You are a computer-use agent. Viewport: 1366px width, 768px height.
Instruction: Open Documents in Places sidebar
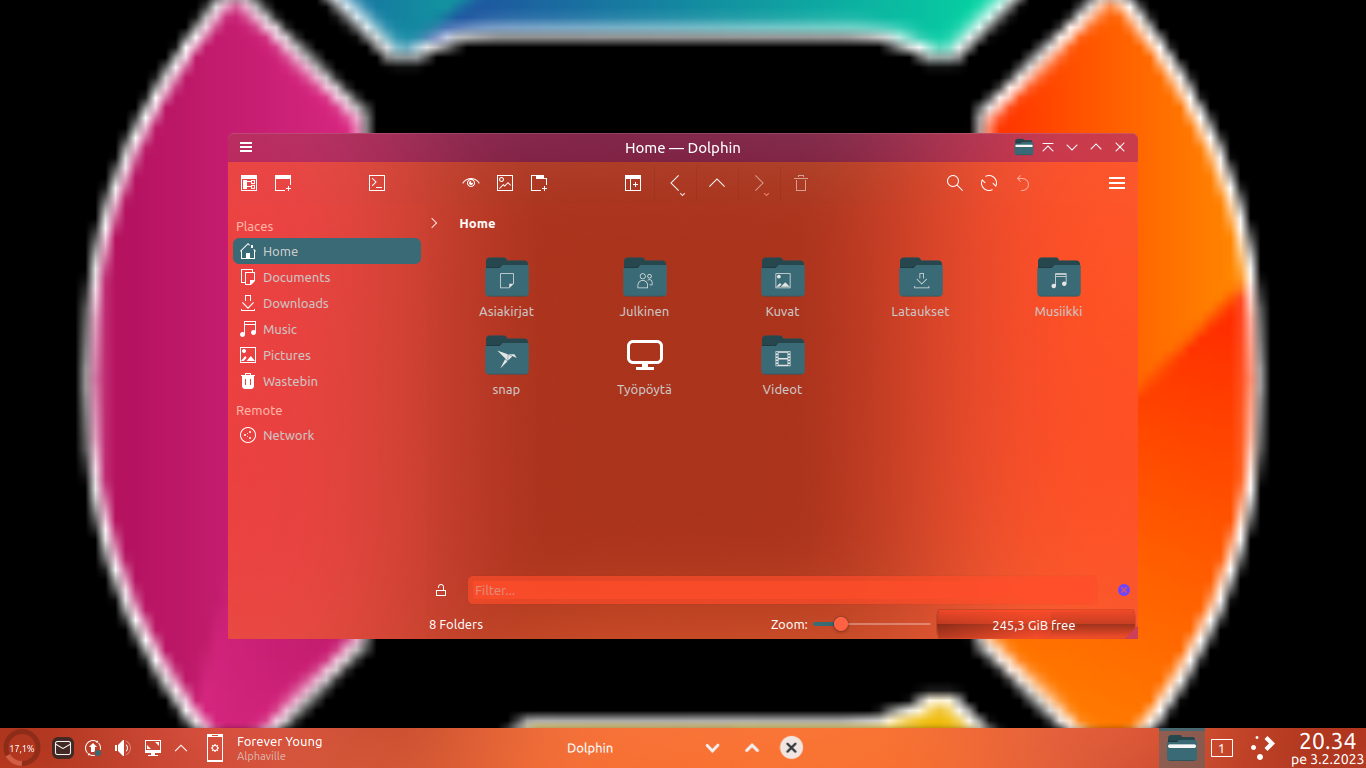point(327,277)
